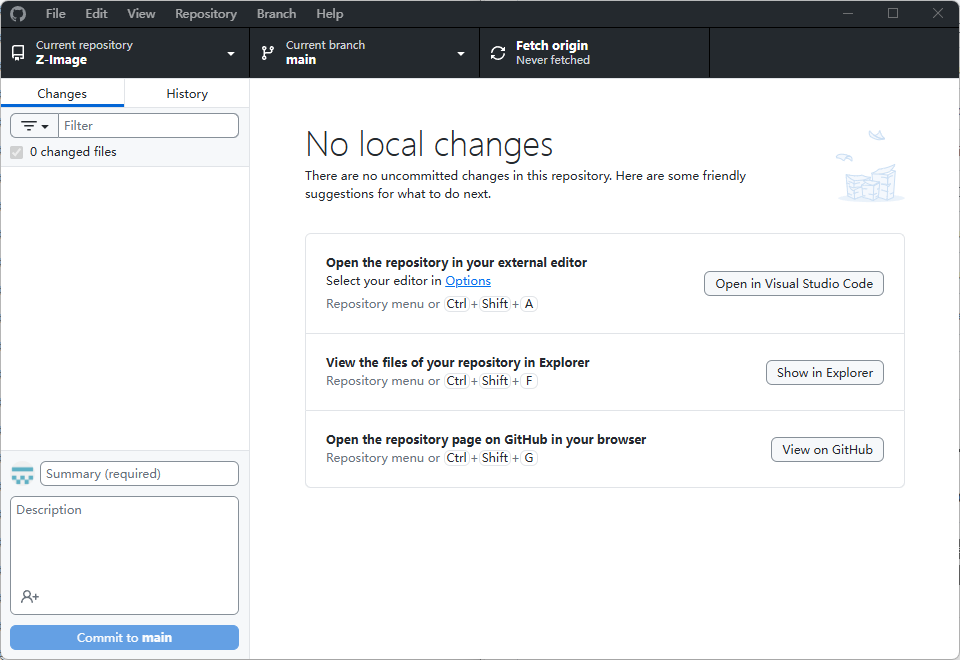Image resolution: width=960 pixels, height=660 pixels.
Task: Focus the Summary (required) input field
Action: [139, 474]
